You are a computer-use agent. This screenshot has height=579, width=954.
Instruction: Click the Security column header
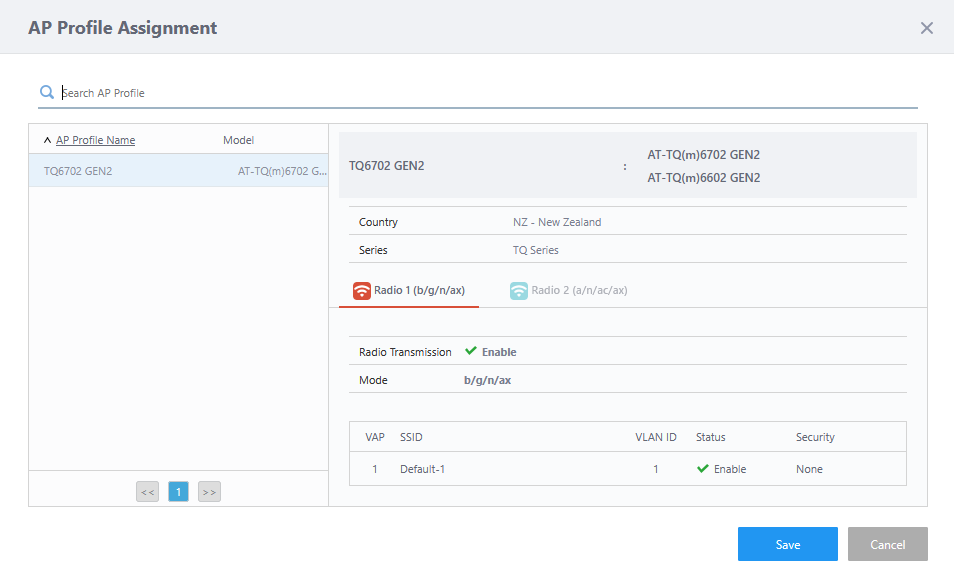click(815, 437)
